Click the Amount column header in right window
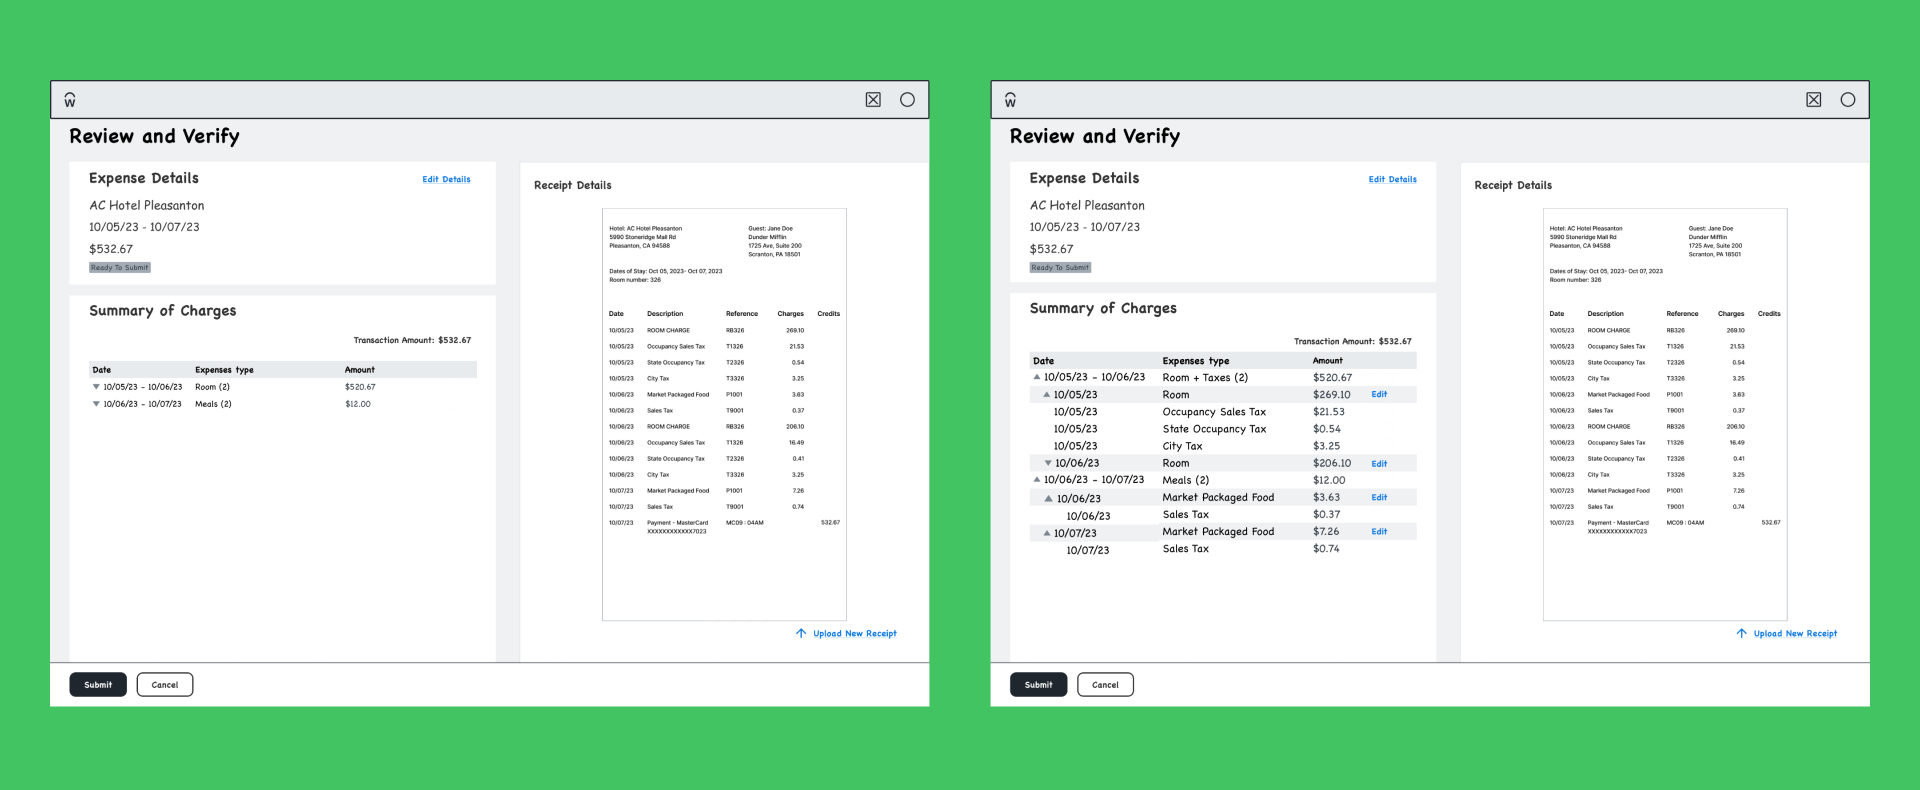Screen dimensions: 1920x790 click(1328, 360)
